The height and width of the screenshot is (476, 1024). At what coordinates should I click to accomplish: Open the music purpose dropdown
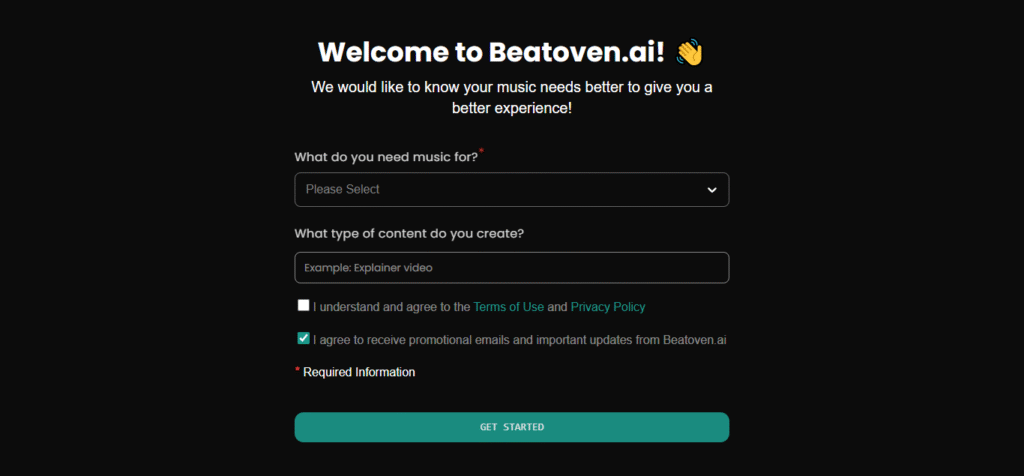(x=511, y=190)
